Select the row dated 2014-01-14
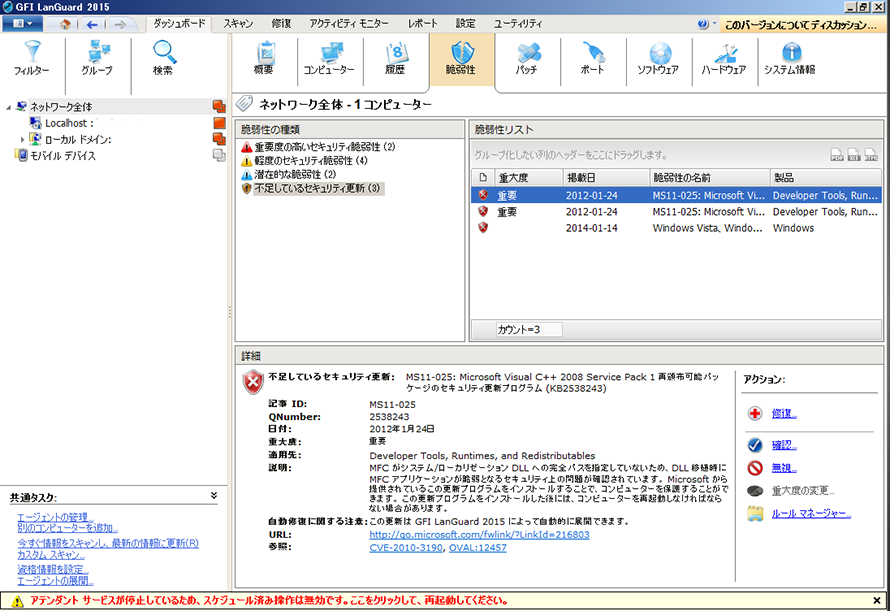 [677, 228]
